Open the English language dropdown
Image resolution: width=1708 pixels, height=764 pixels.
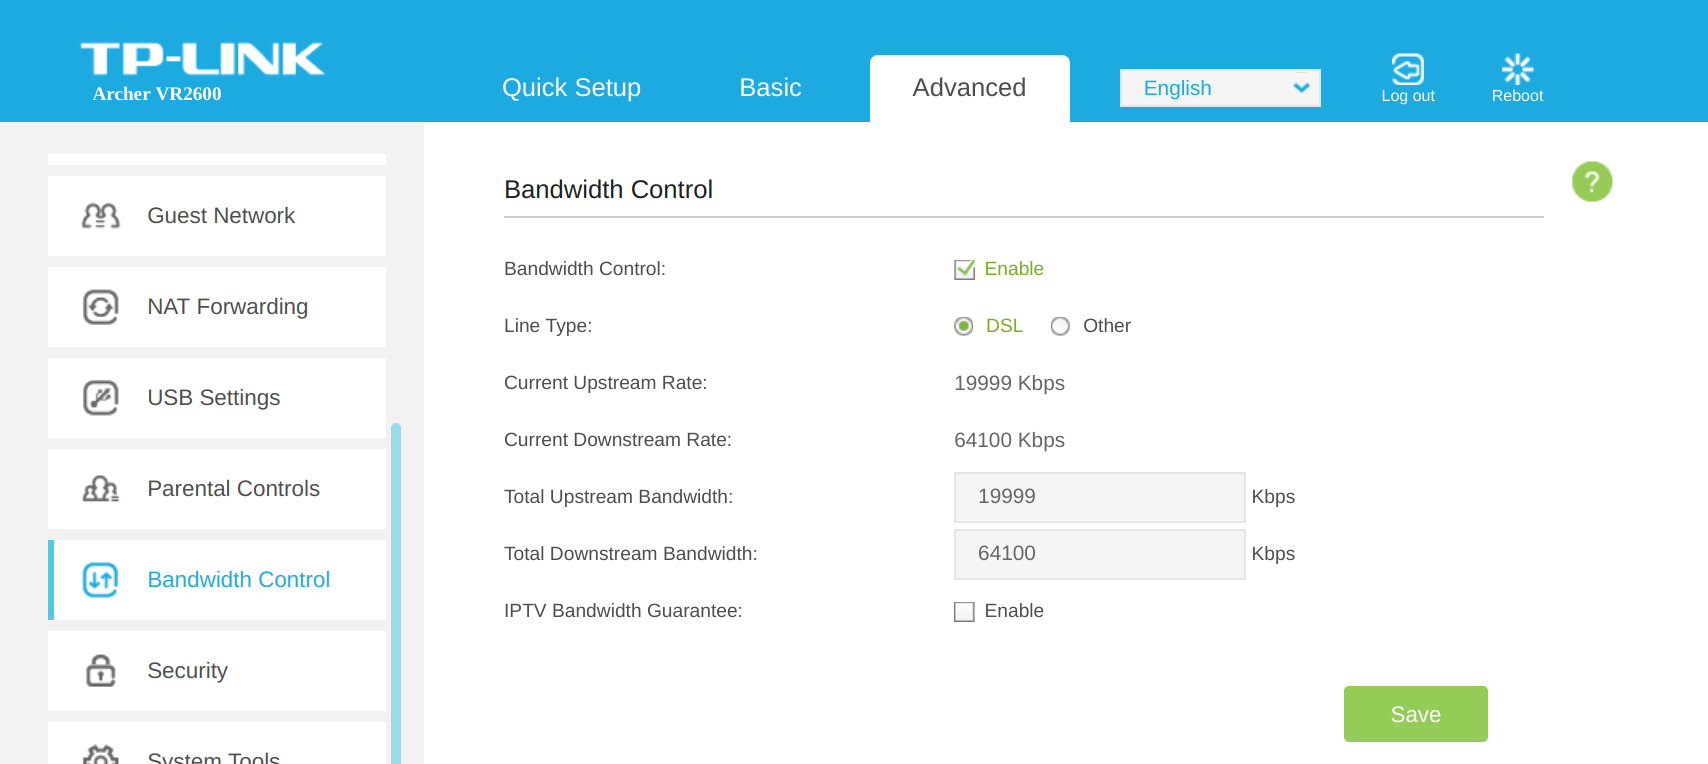click(x=1220, y=88)
